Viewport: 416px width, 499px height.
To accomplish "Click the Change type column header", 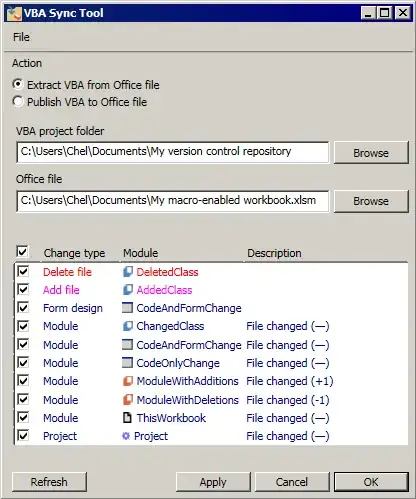I will (x=74, y=253).
